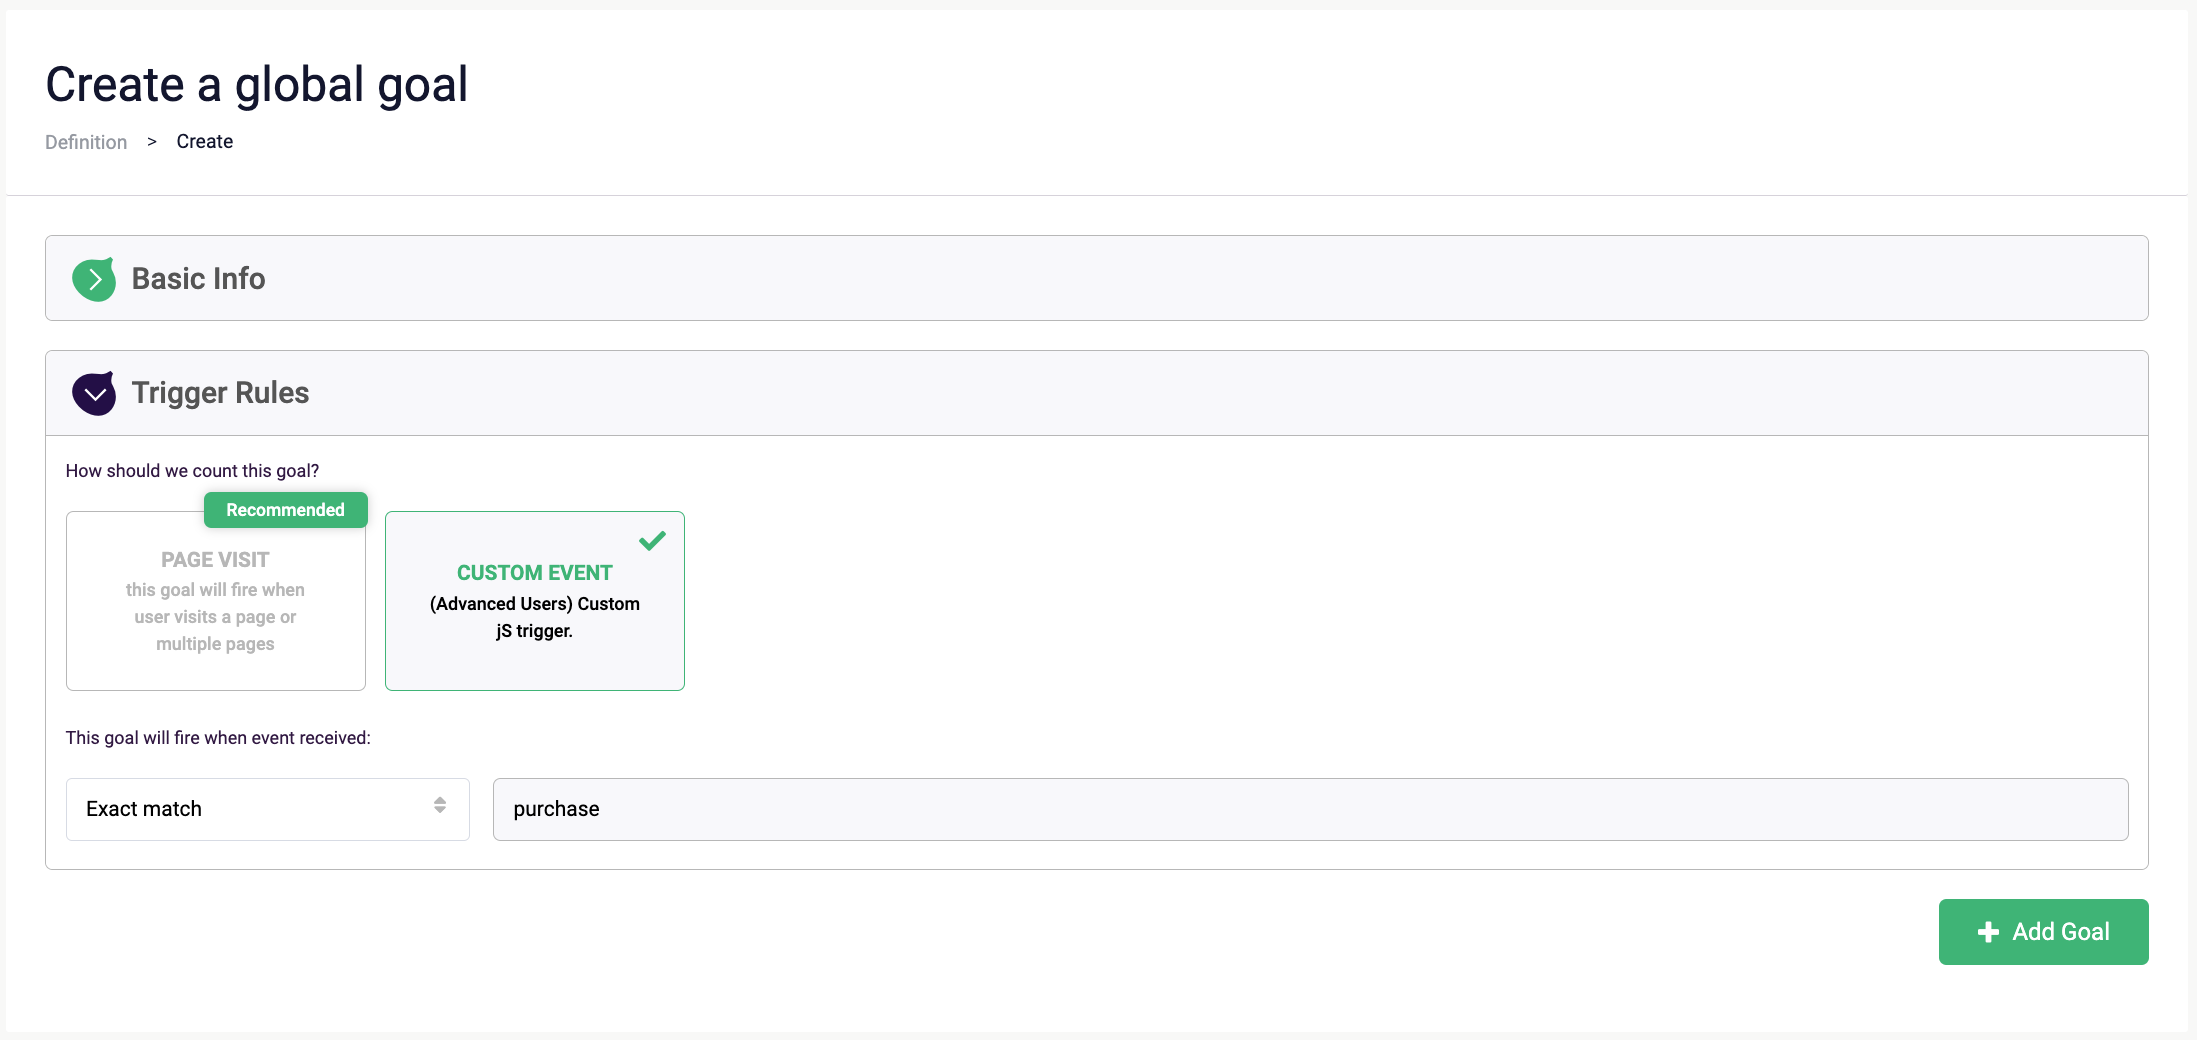Screen dimensions: 2197x1040
Task: Click the dark chevron icon beside Trigger Rules
Action: [94, 394]
